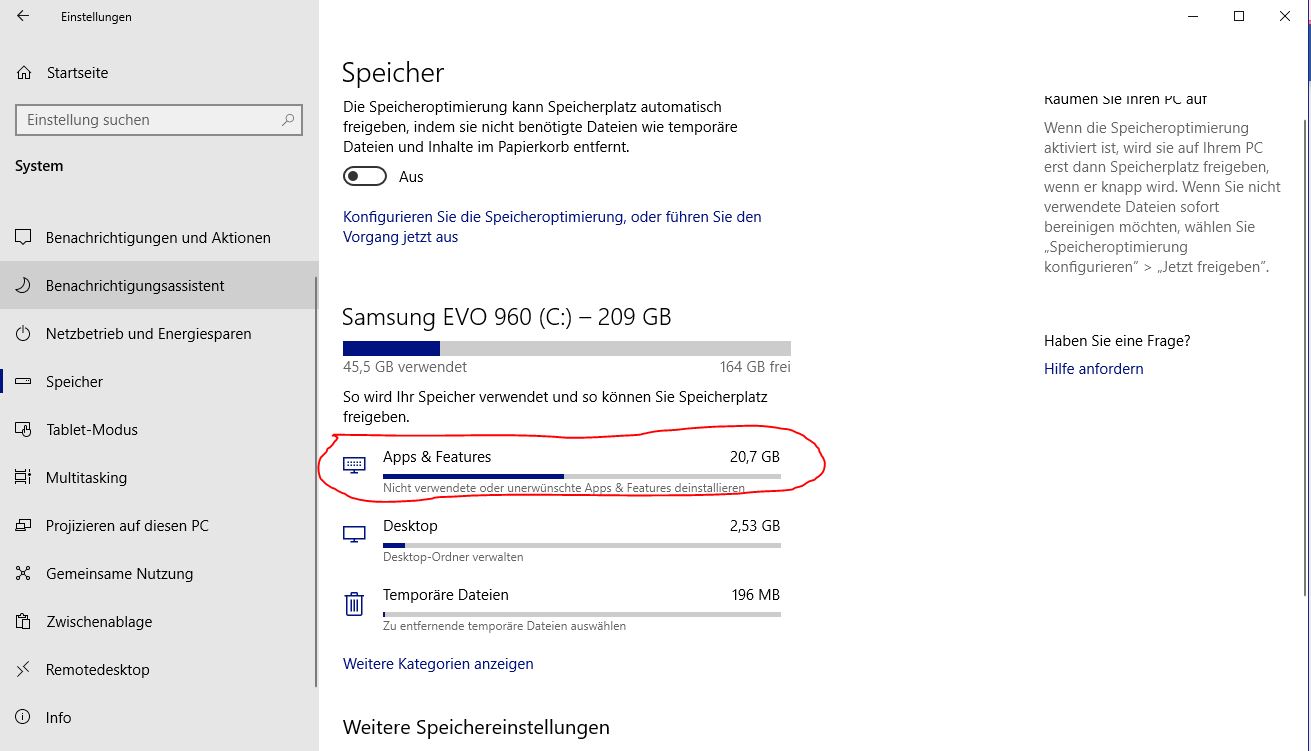1311x751 pixels.
Task: Click search magnifier icon in settings box
Action: pos(288,120)
